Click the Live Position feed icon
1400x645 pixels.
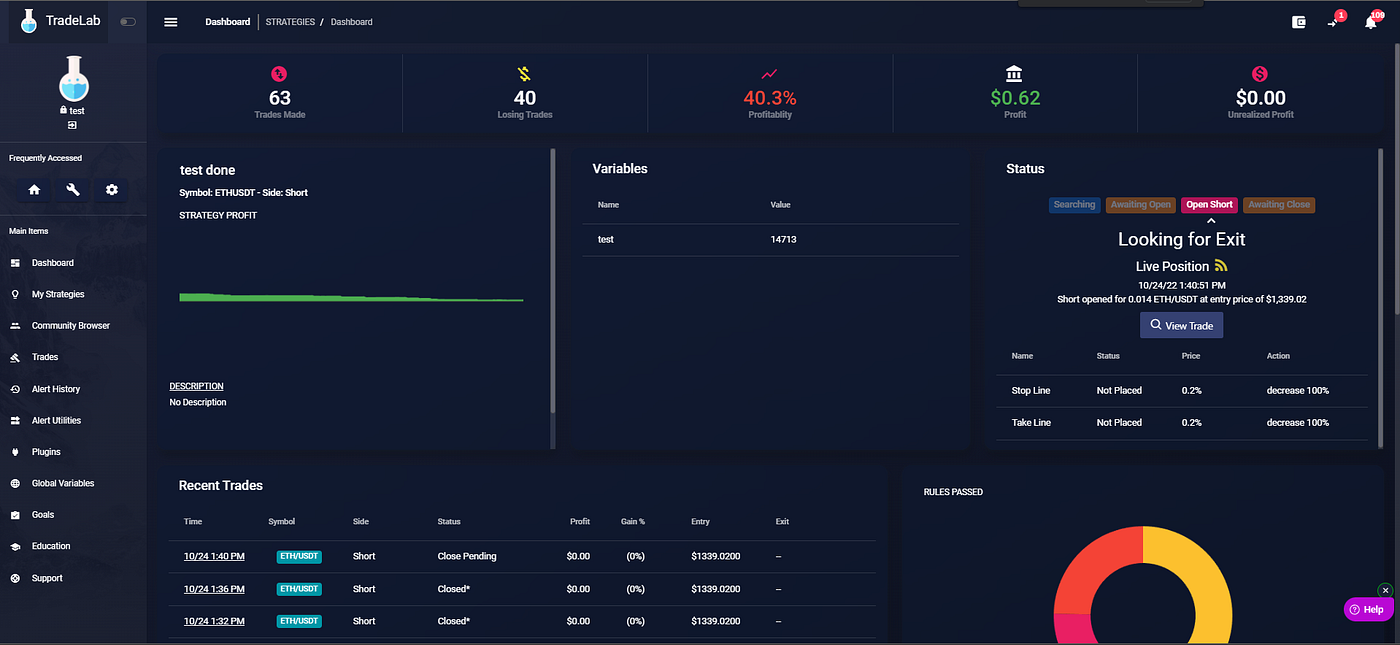(1221, 266)
